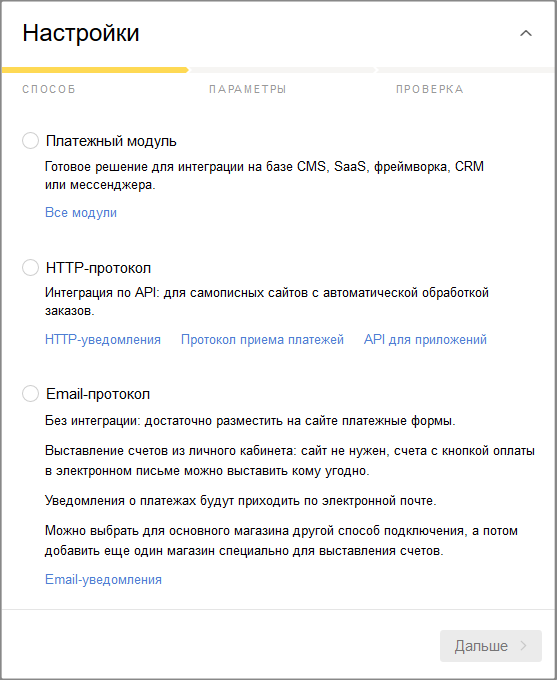Viewport: 557px width, 680px height.
Task: Collapse the Настройки panel with the chevron
Action: coord(526,33)
